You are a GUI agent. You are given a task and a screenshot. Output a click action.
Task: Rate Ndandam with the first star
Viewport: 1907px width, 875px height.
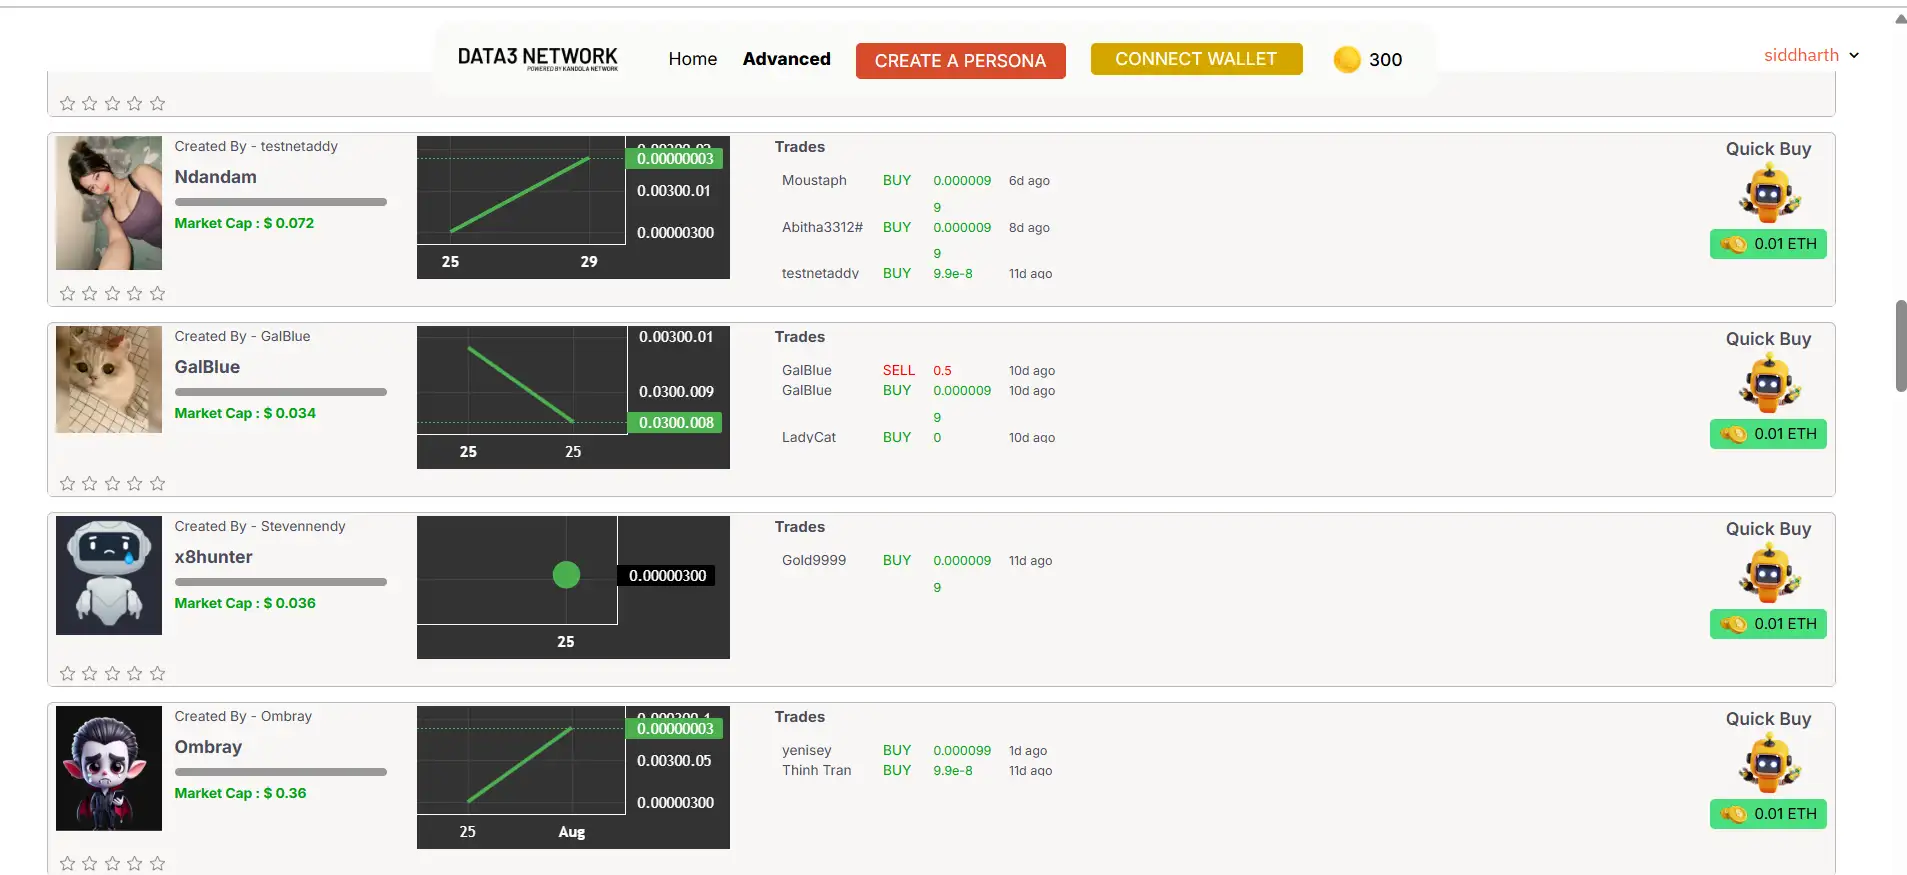[x=67, y=294]
